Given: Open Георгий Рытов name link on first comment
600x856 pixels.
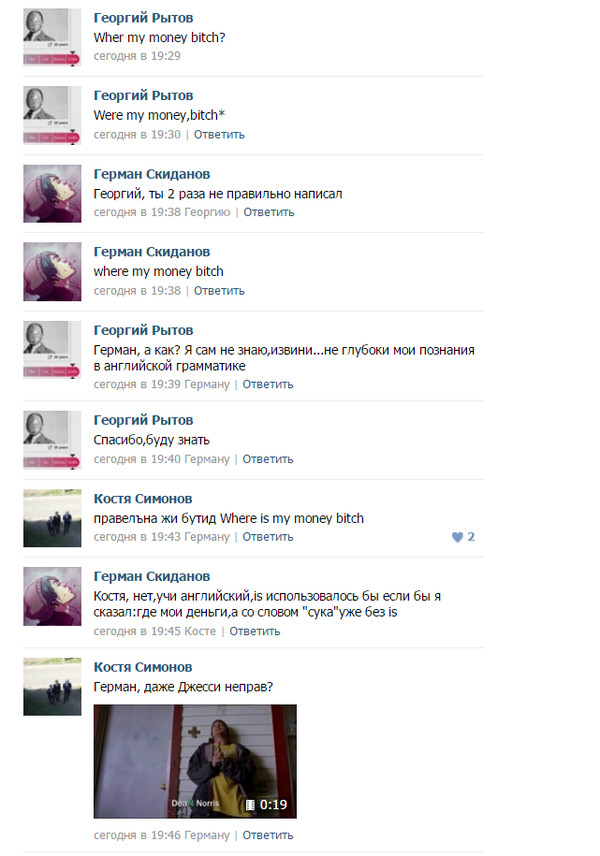Looking at the screenshot, I should click(x=143, y=18).
